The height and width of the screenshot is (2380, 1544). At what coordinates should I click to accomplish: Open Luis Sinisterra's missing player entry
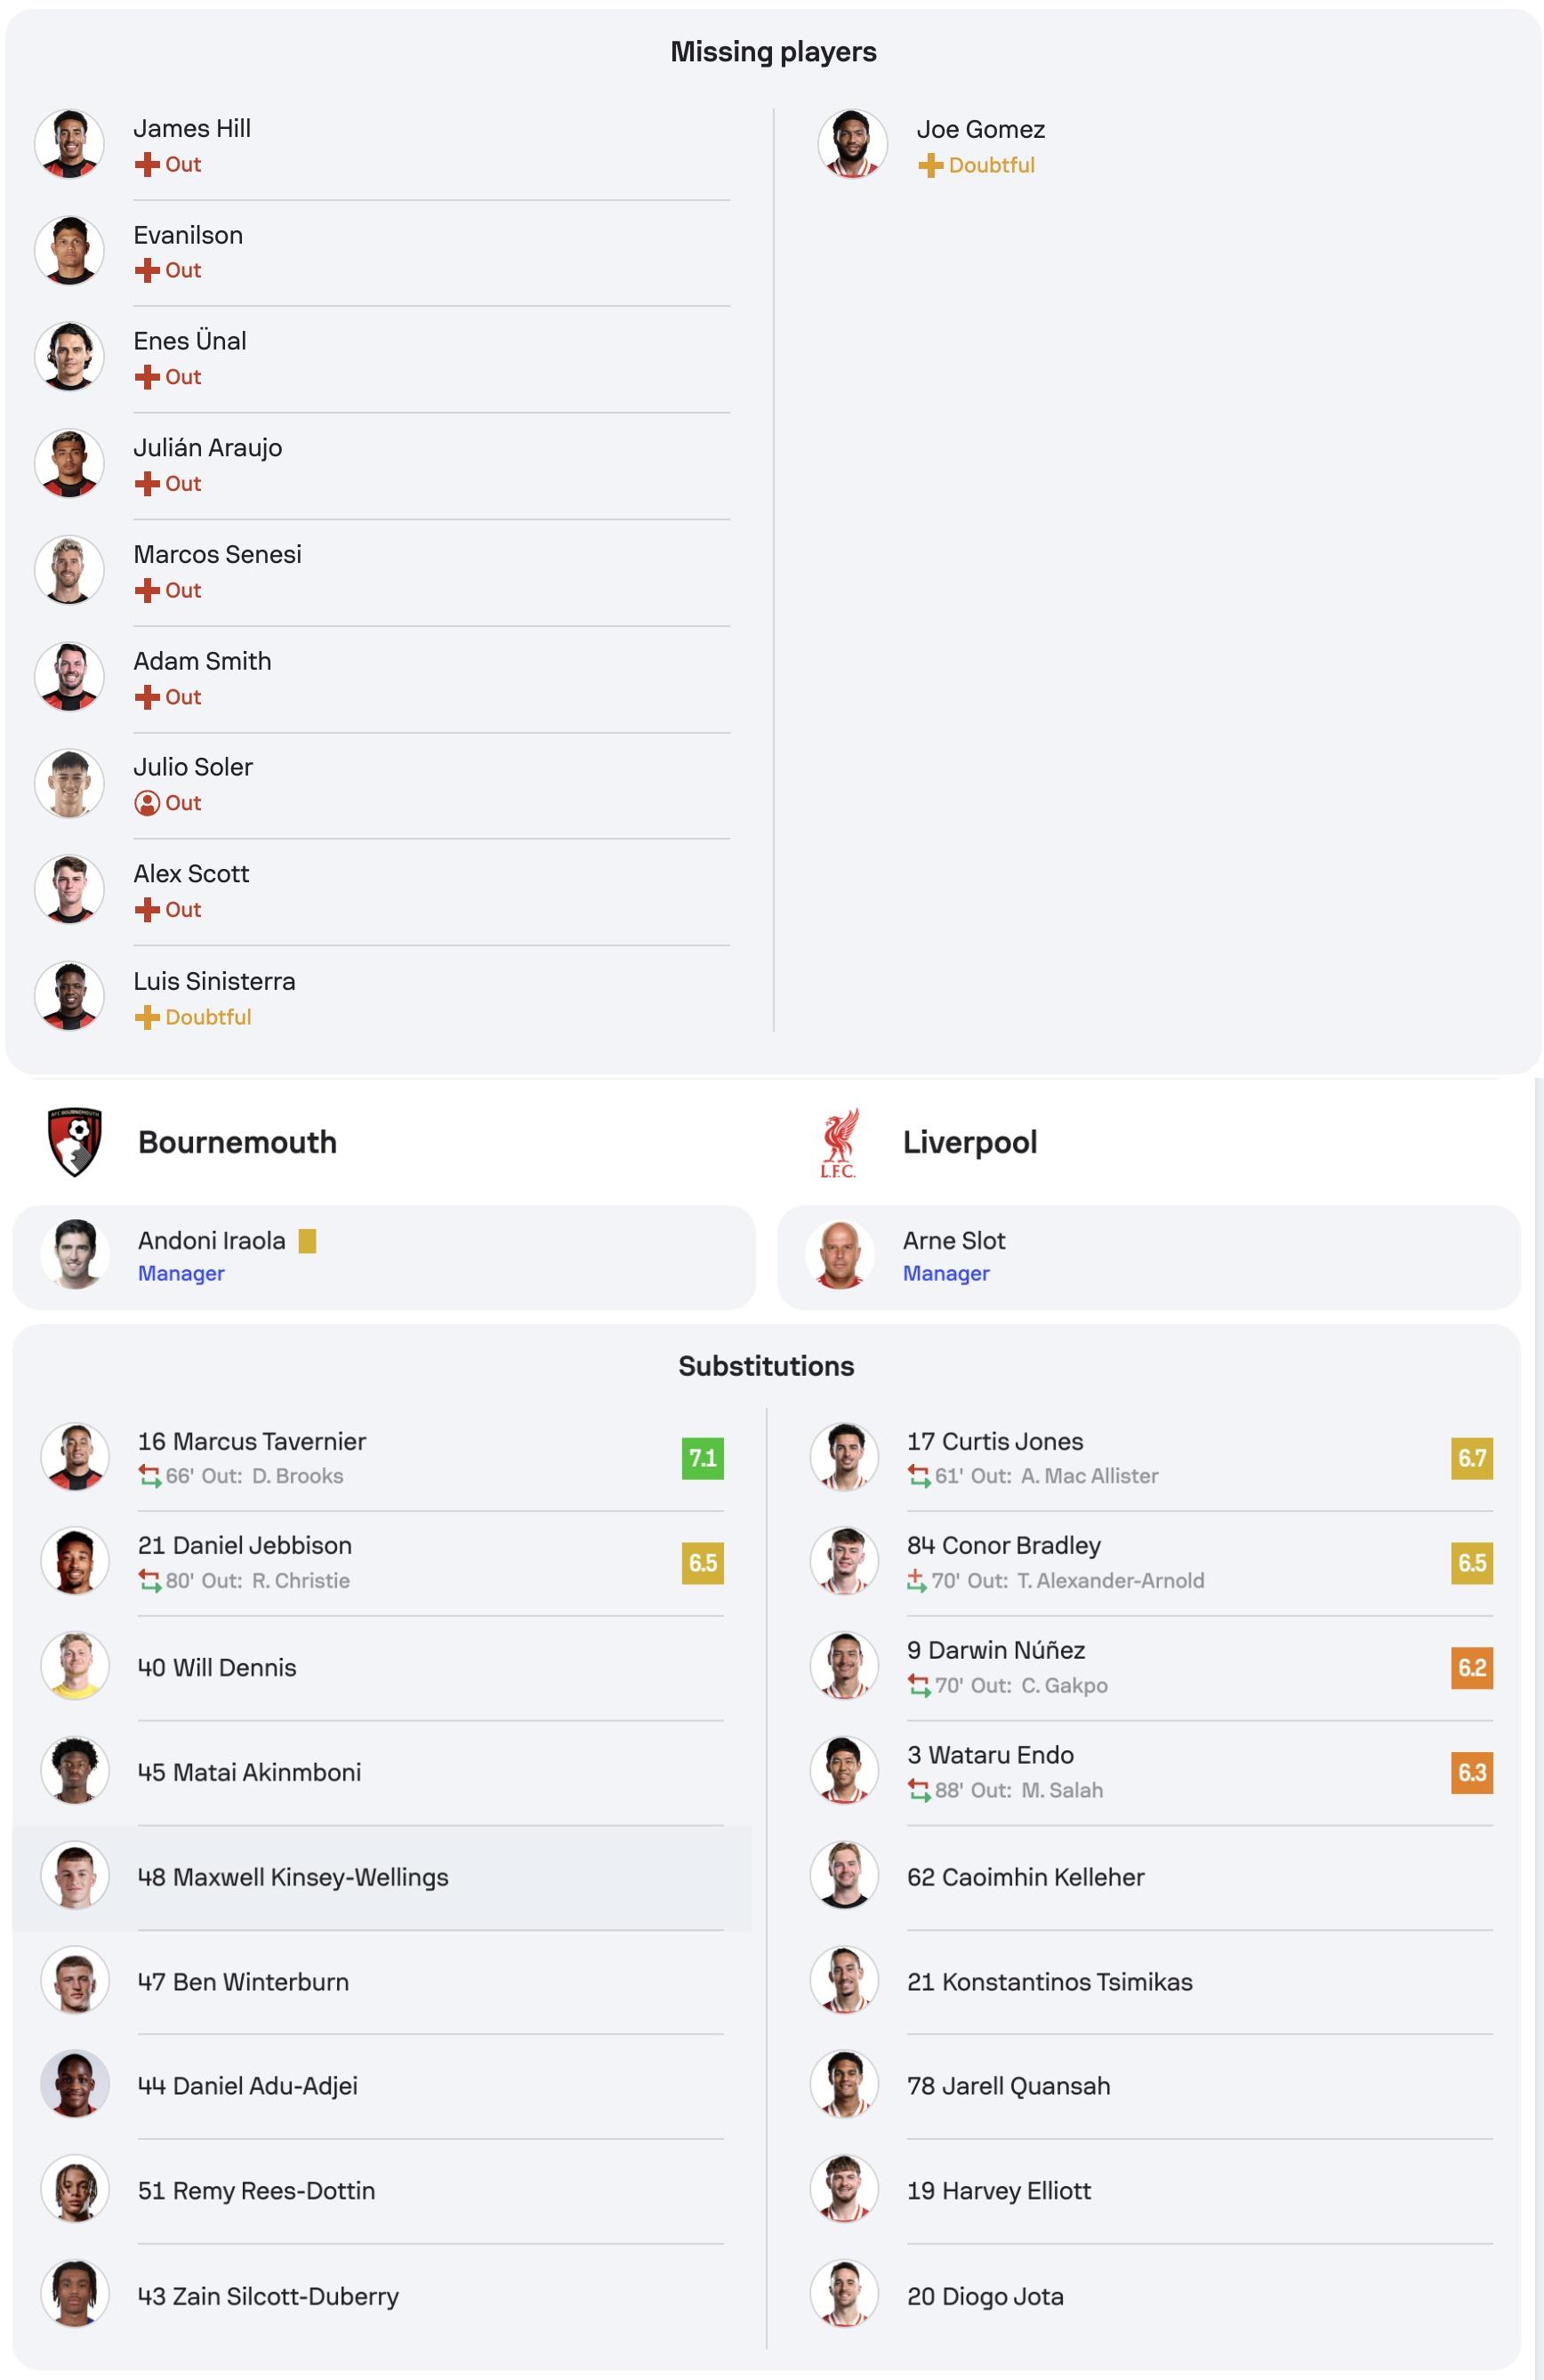[214, 981]
